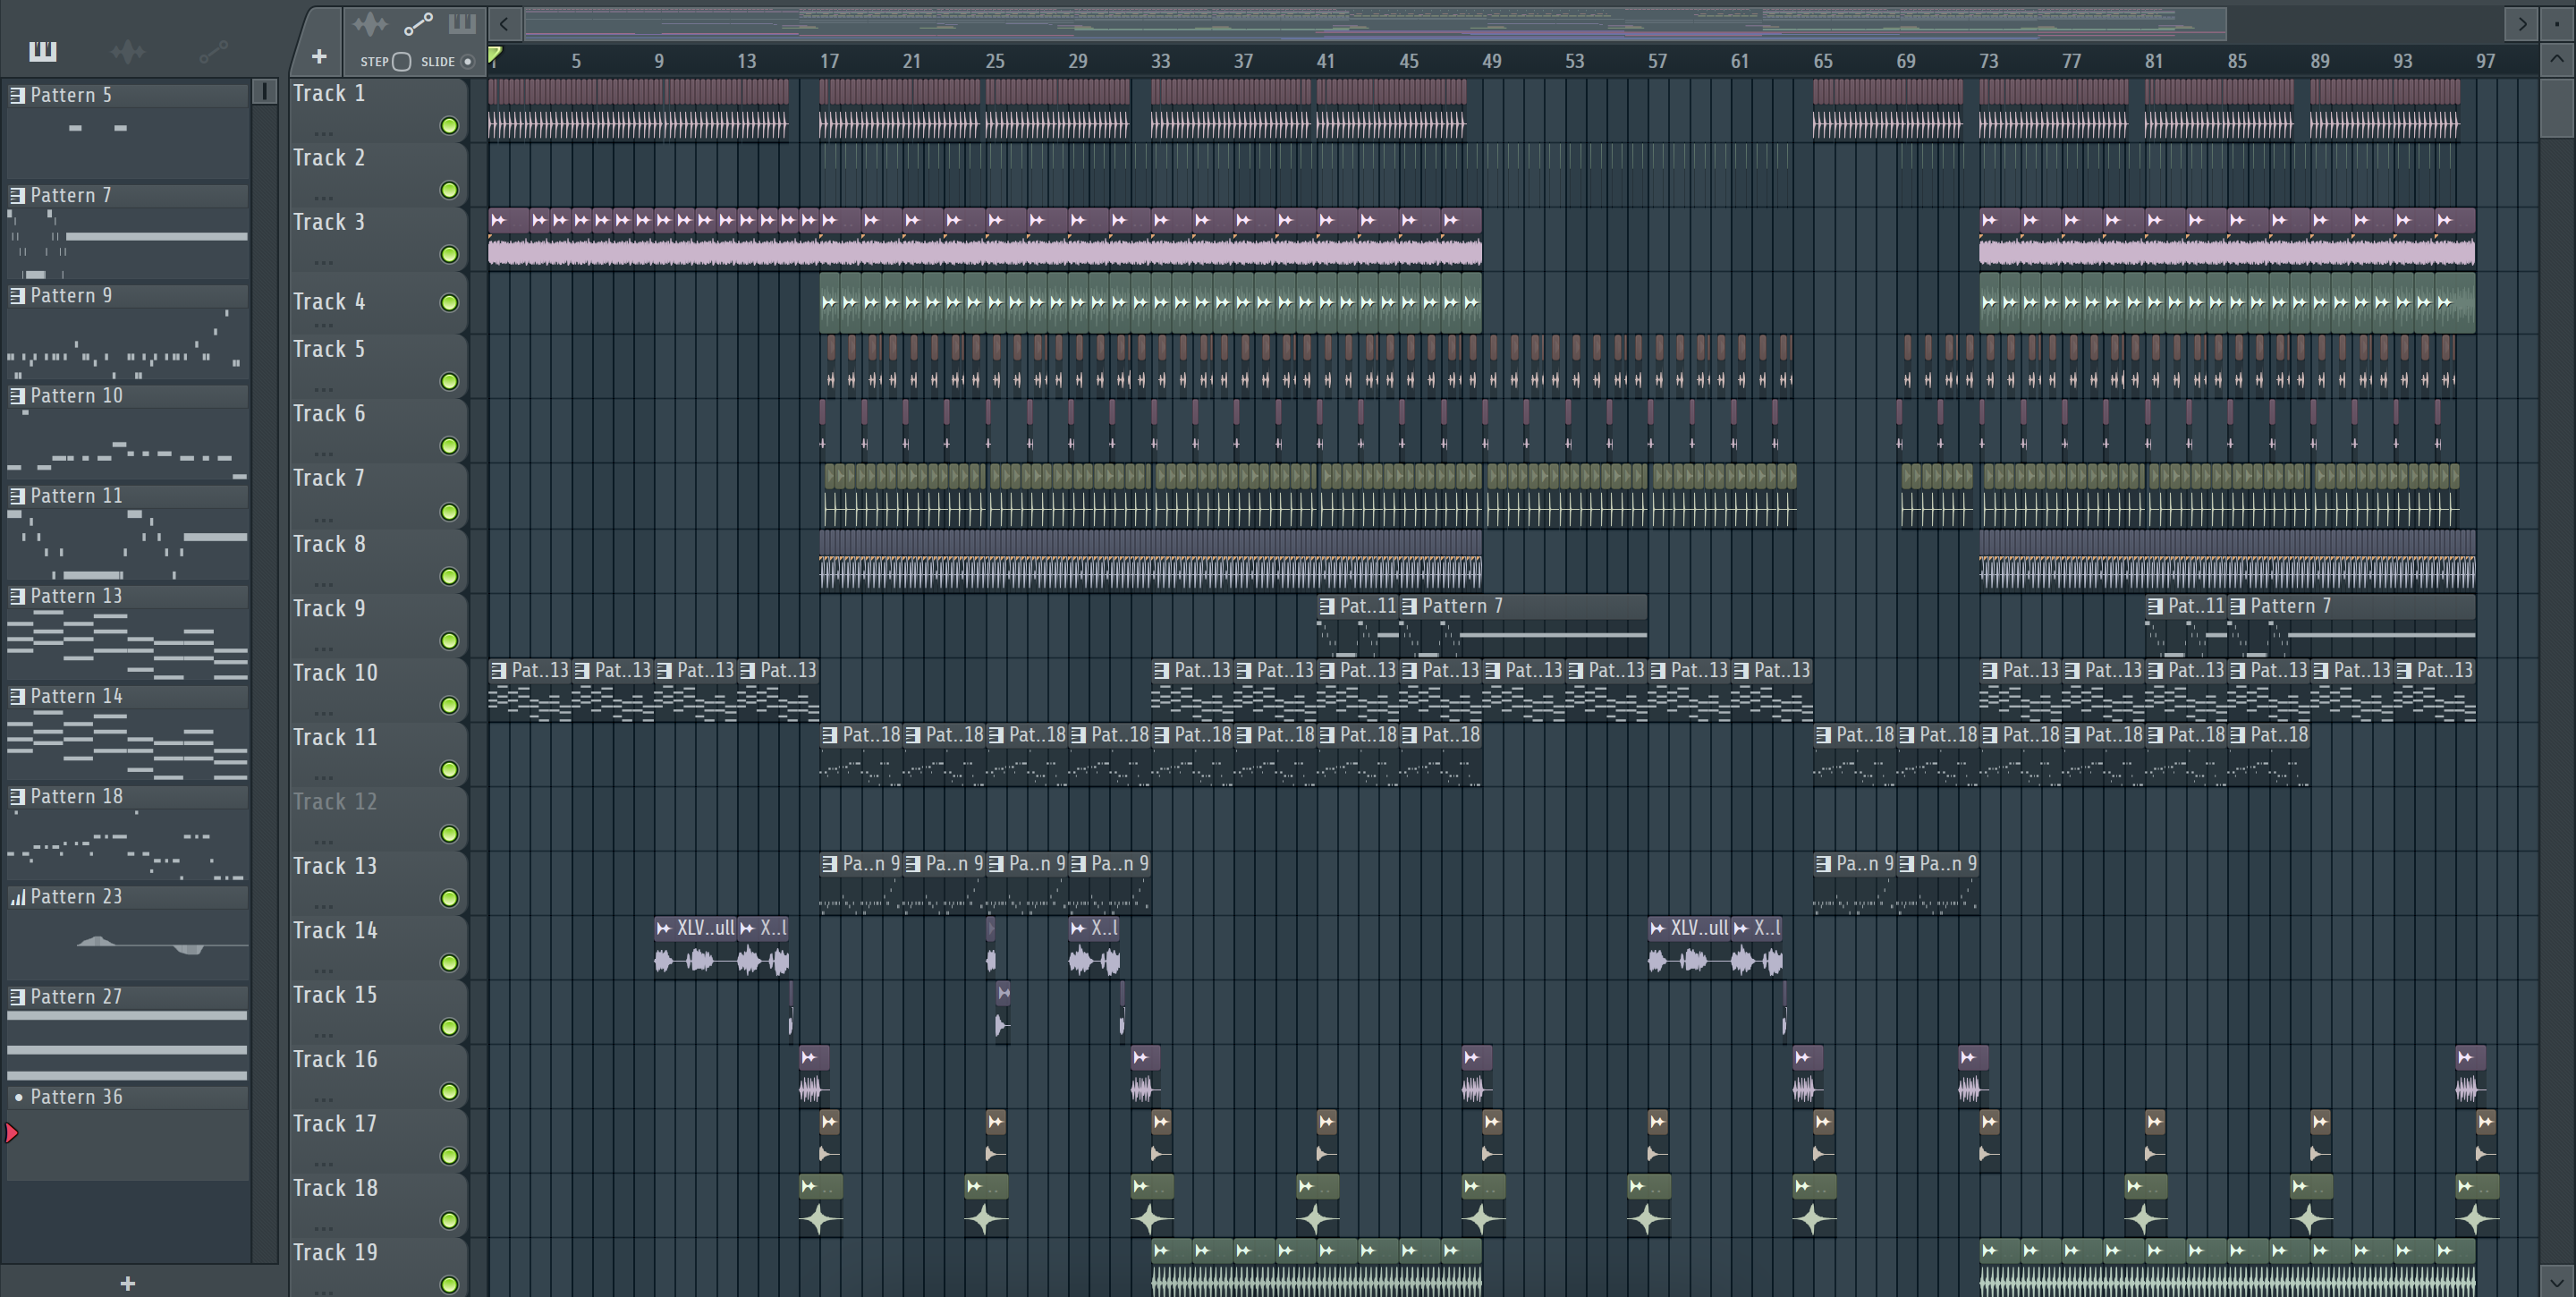Click the red current-pattern arrow under Pattern 36
2576x1297 pixels.
[x=11, y=1133]
